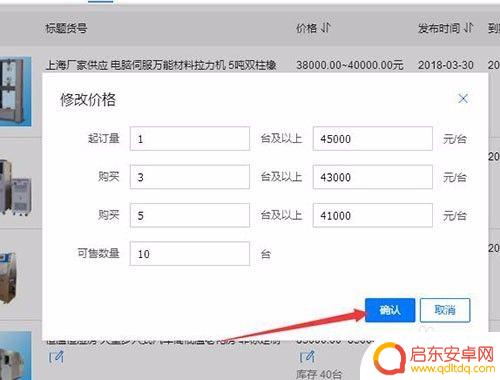This screenshot has height=380, width=500.
Task: Open the 上海厂家供应 product title
Action: click(161, 65)
